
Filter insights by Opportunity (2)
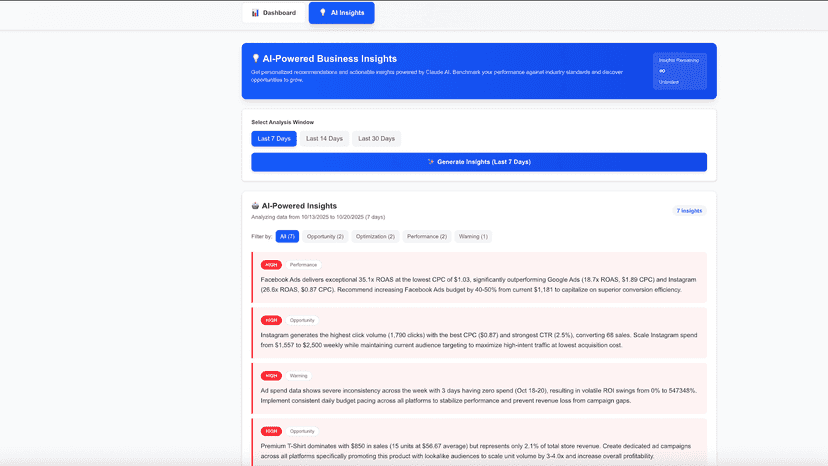point(325,236)
